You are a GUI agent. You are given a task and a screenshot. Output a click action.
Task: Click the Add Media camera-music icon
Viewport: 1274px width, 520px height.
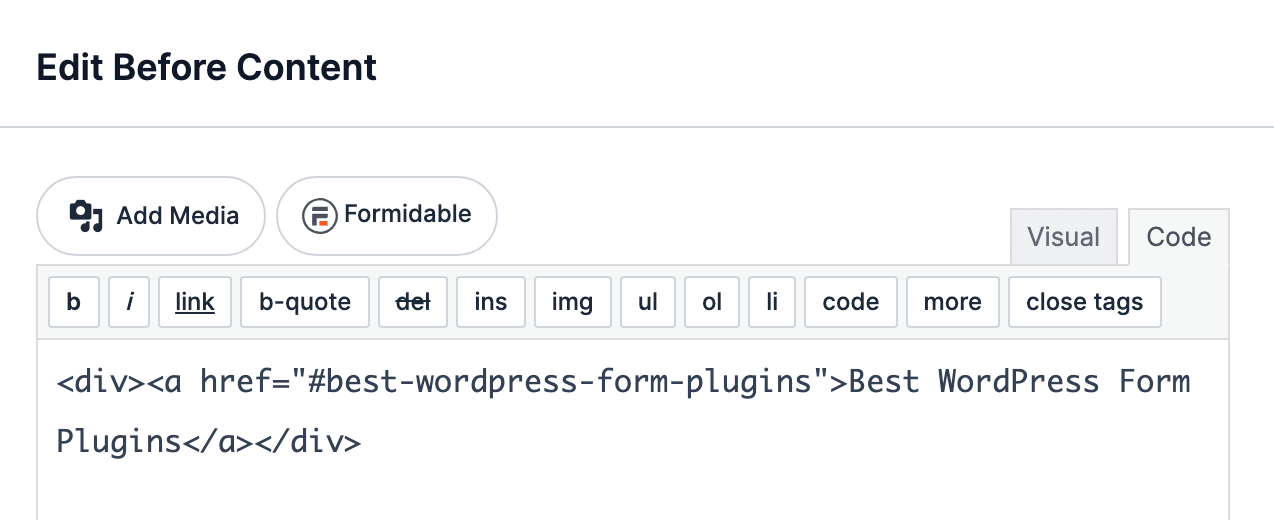tap(86, 216)
